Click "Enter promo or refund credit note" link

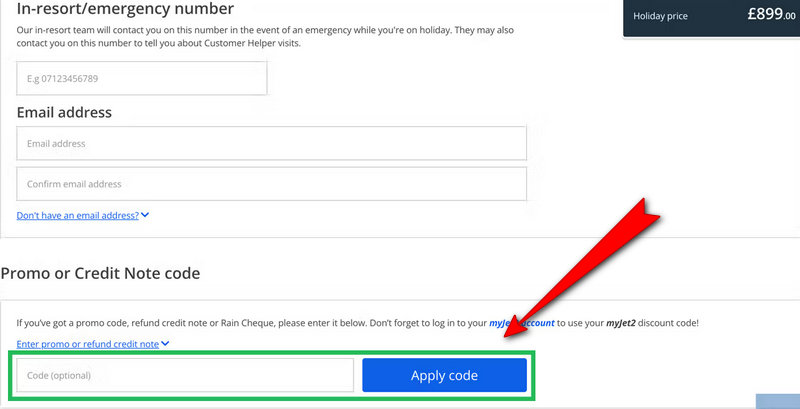click(87, 344)
